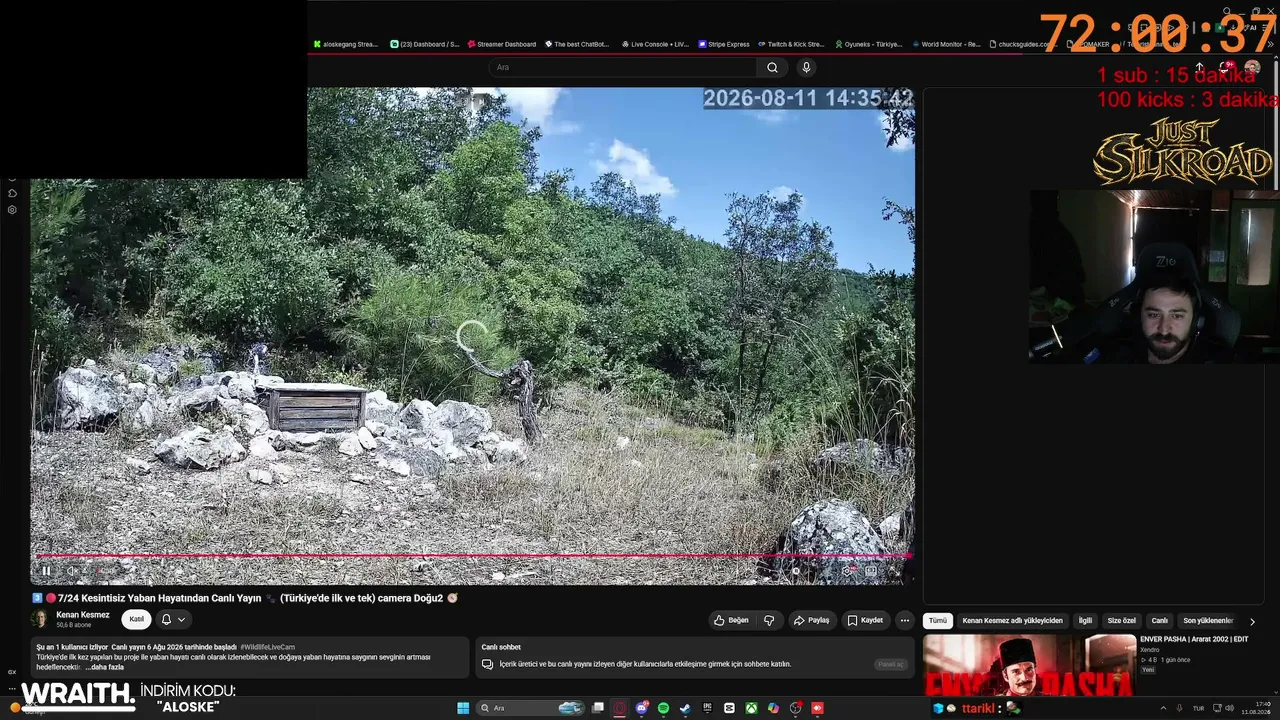Dislike the video with thumbs-down
Viewport: 1280px width, 720px height.
pyautogui.click(x=769, y=620)
